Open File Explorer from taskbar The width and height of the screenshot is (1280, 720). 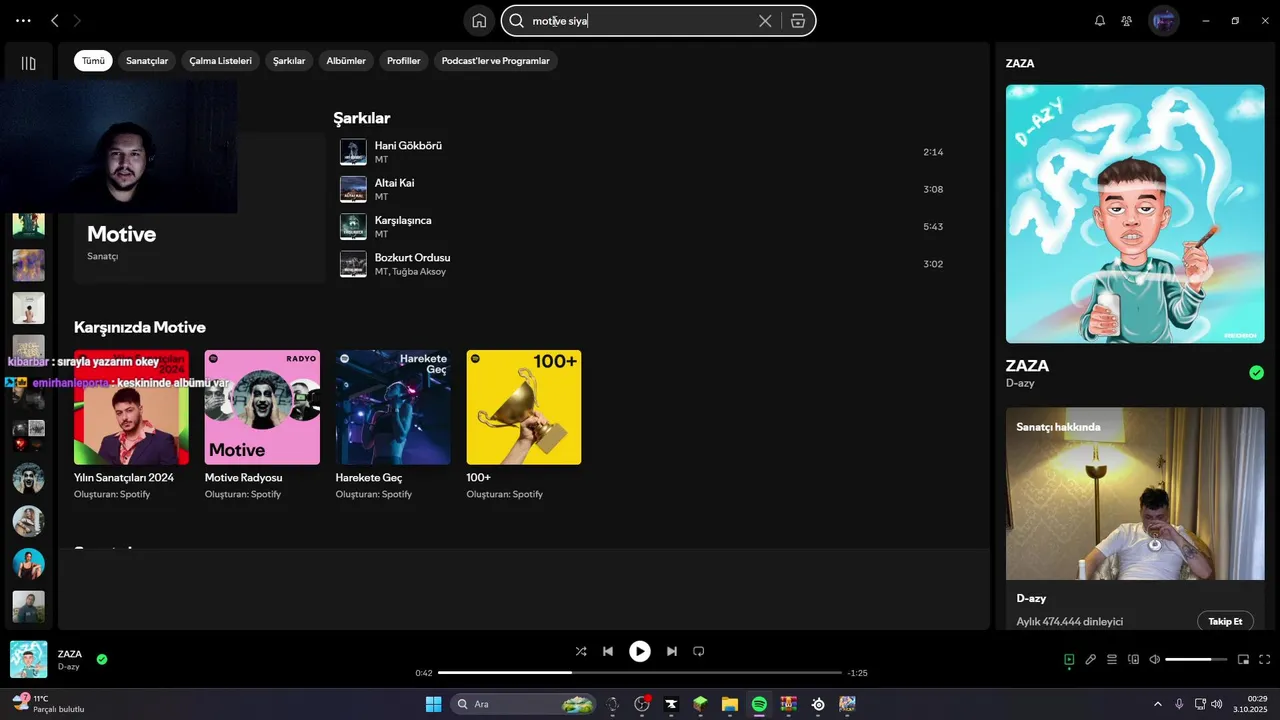click(x=730, y=704)
